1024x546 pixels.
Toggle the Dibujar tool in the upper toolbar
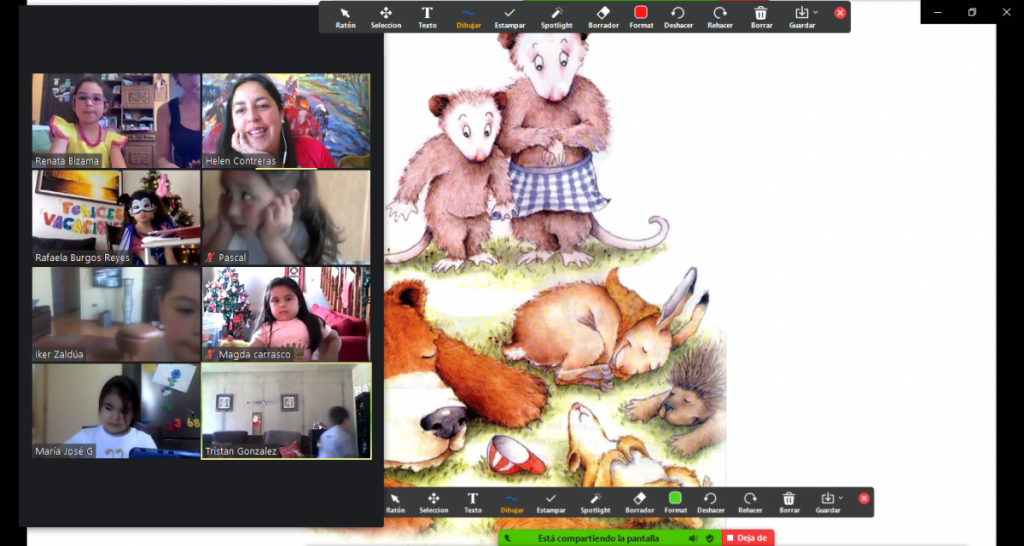point(467,17)
